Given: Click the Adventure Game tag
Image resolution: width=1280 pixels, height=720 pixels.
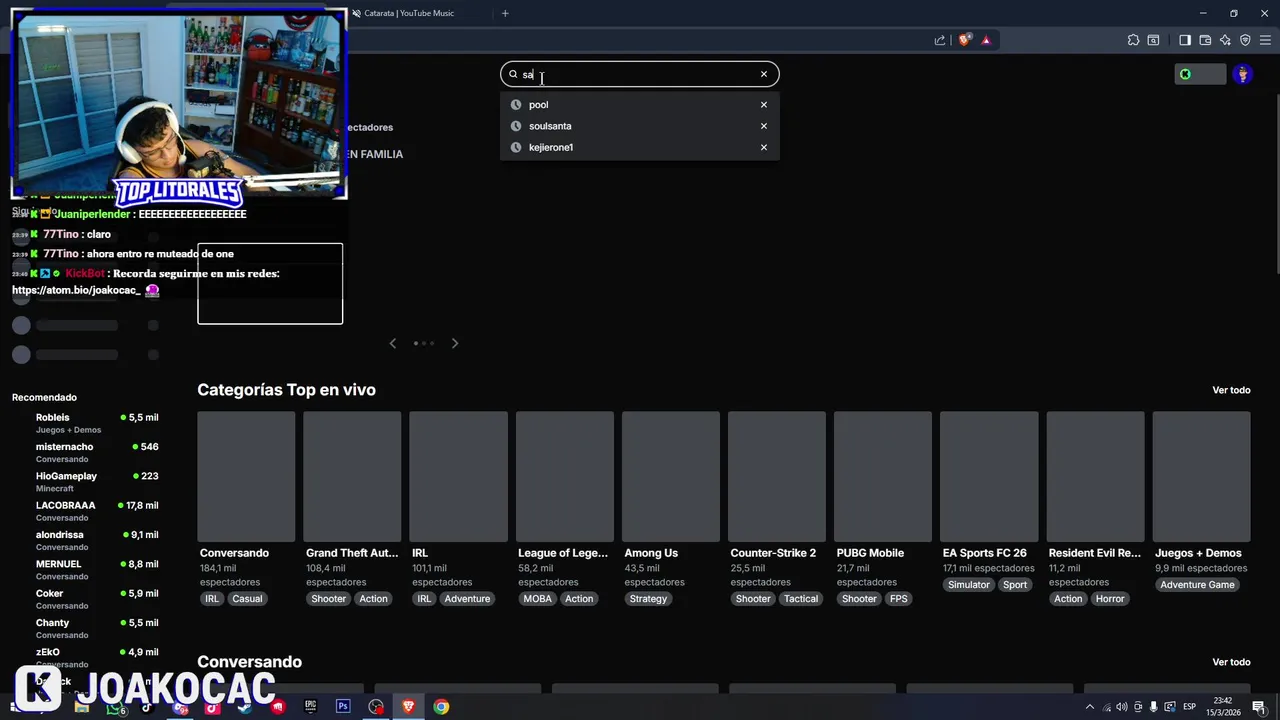Looking at the screenshot, I should [x=1197, y=585].
